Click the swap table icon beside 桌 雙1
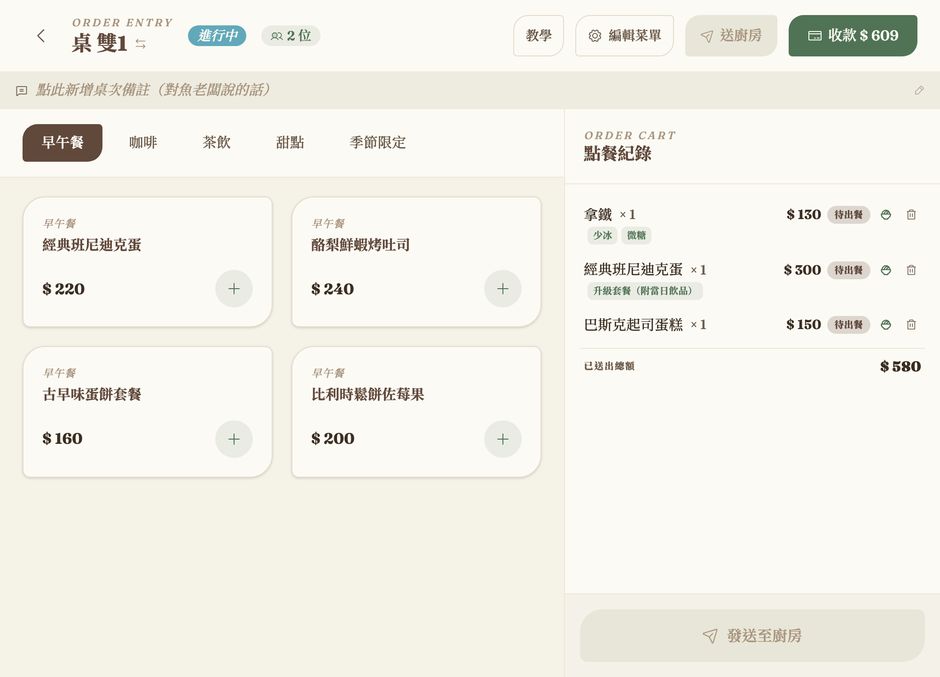This screenshot has width=940, height=677. (x=141, y=44)
